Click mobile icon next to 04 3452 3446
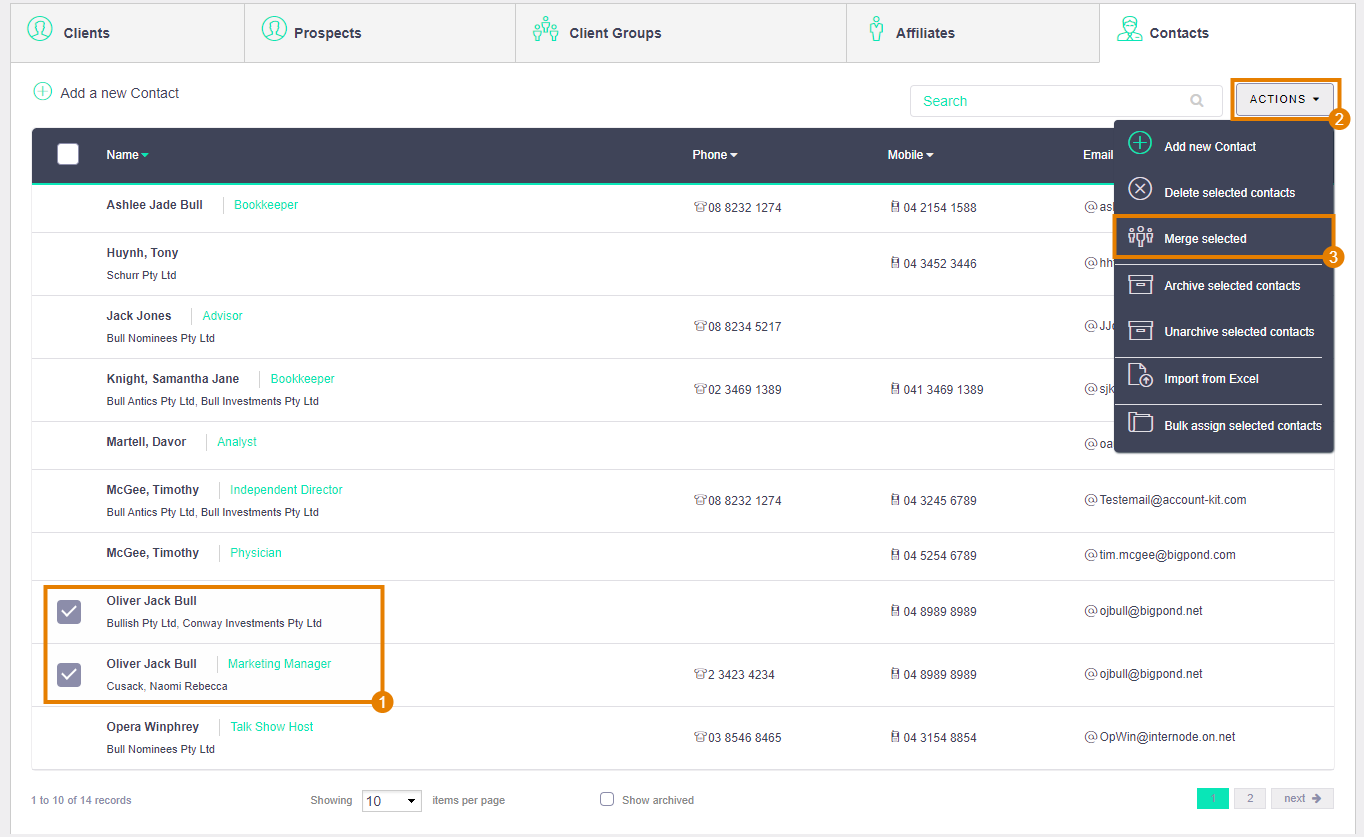Screen dimensions: 1364x837 [x=894, y=263]
